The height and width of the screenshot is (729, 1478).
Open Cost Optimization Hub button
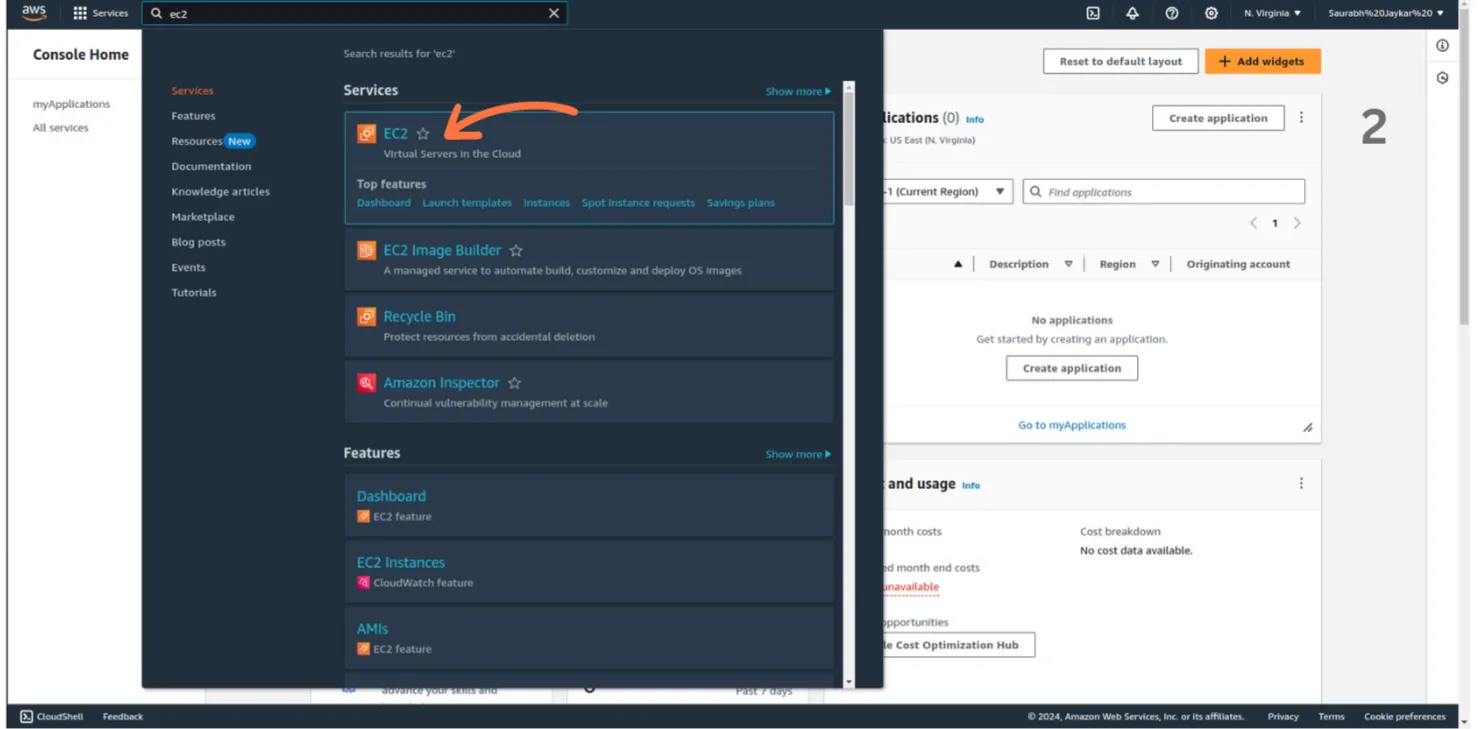[x=958, y=645]
